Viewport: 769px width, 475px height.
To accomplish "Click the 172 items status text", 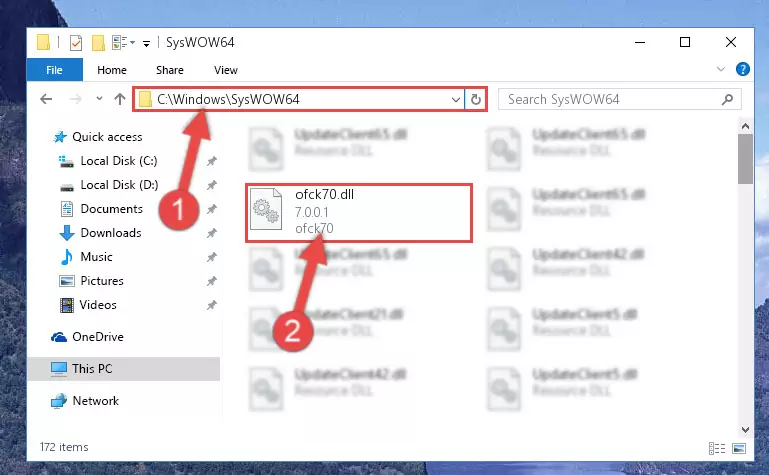I will 64,447.
